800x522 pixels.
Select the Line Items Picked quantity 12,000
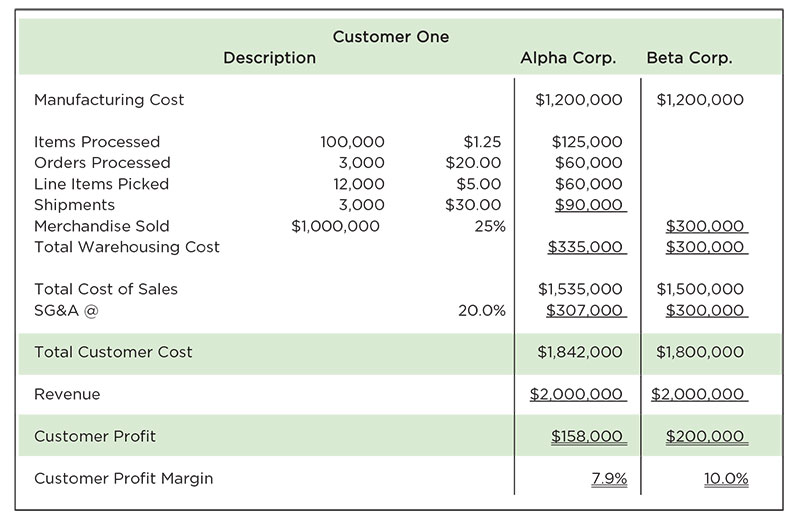pos(358,184)
